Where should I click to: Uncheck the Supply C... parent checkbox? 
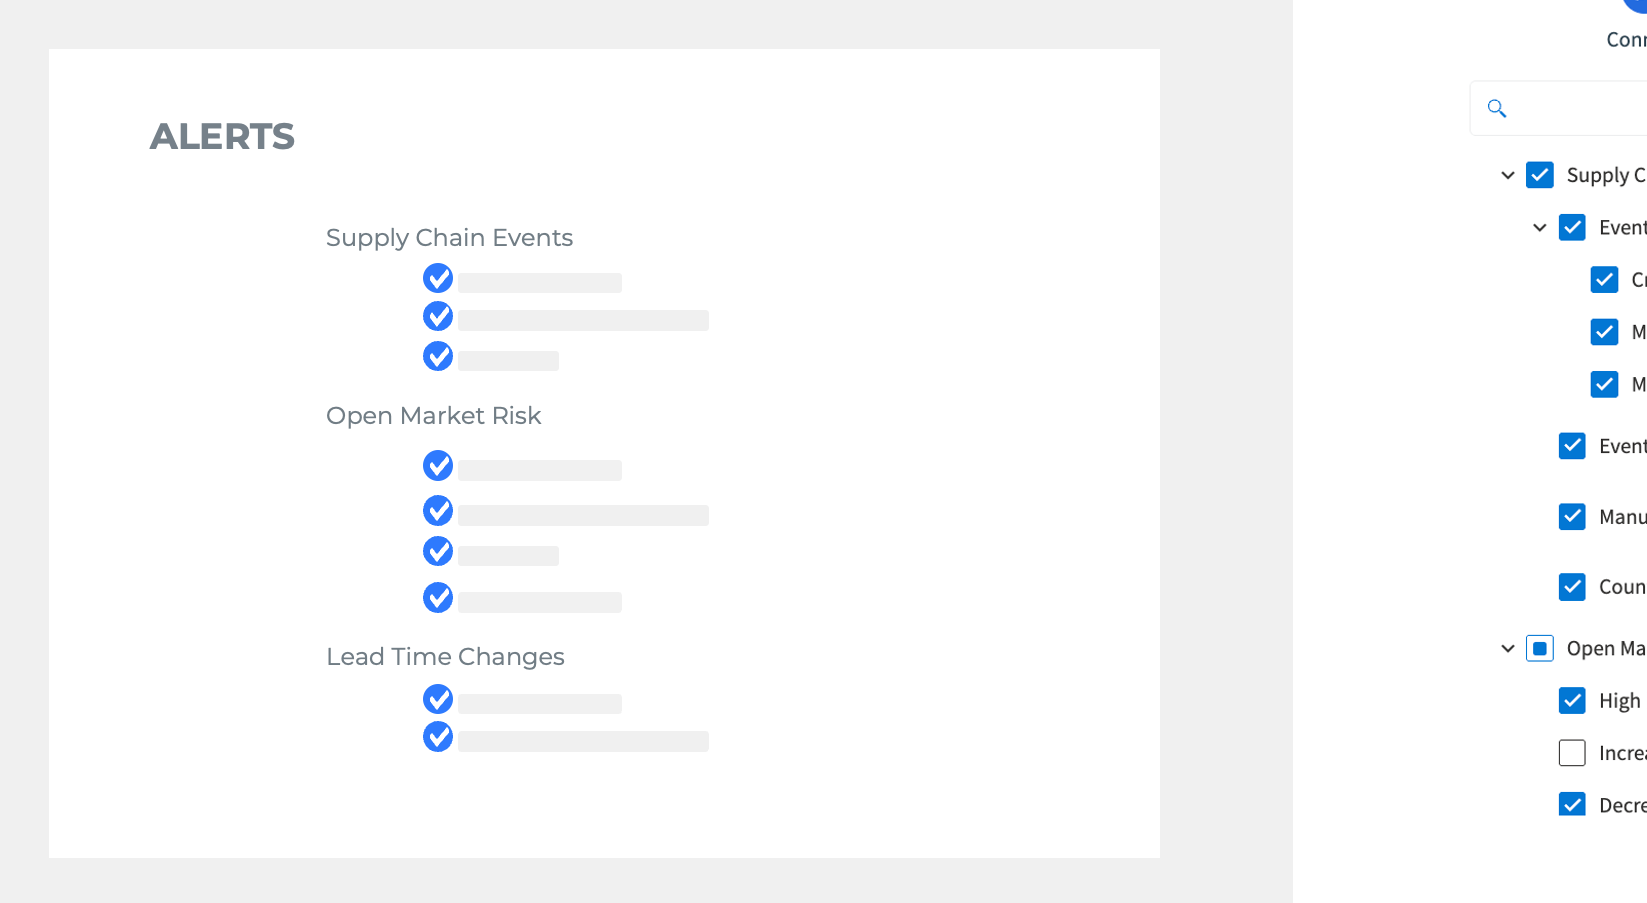point(1540,175)
